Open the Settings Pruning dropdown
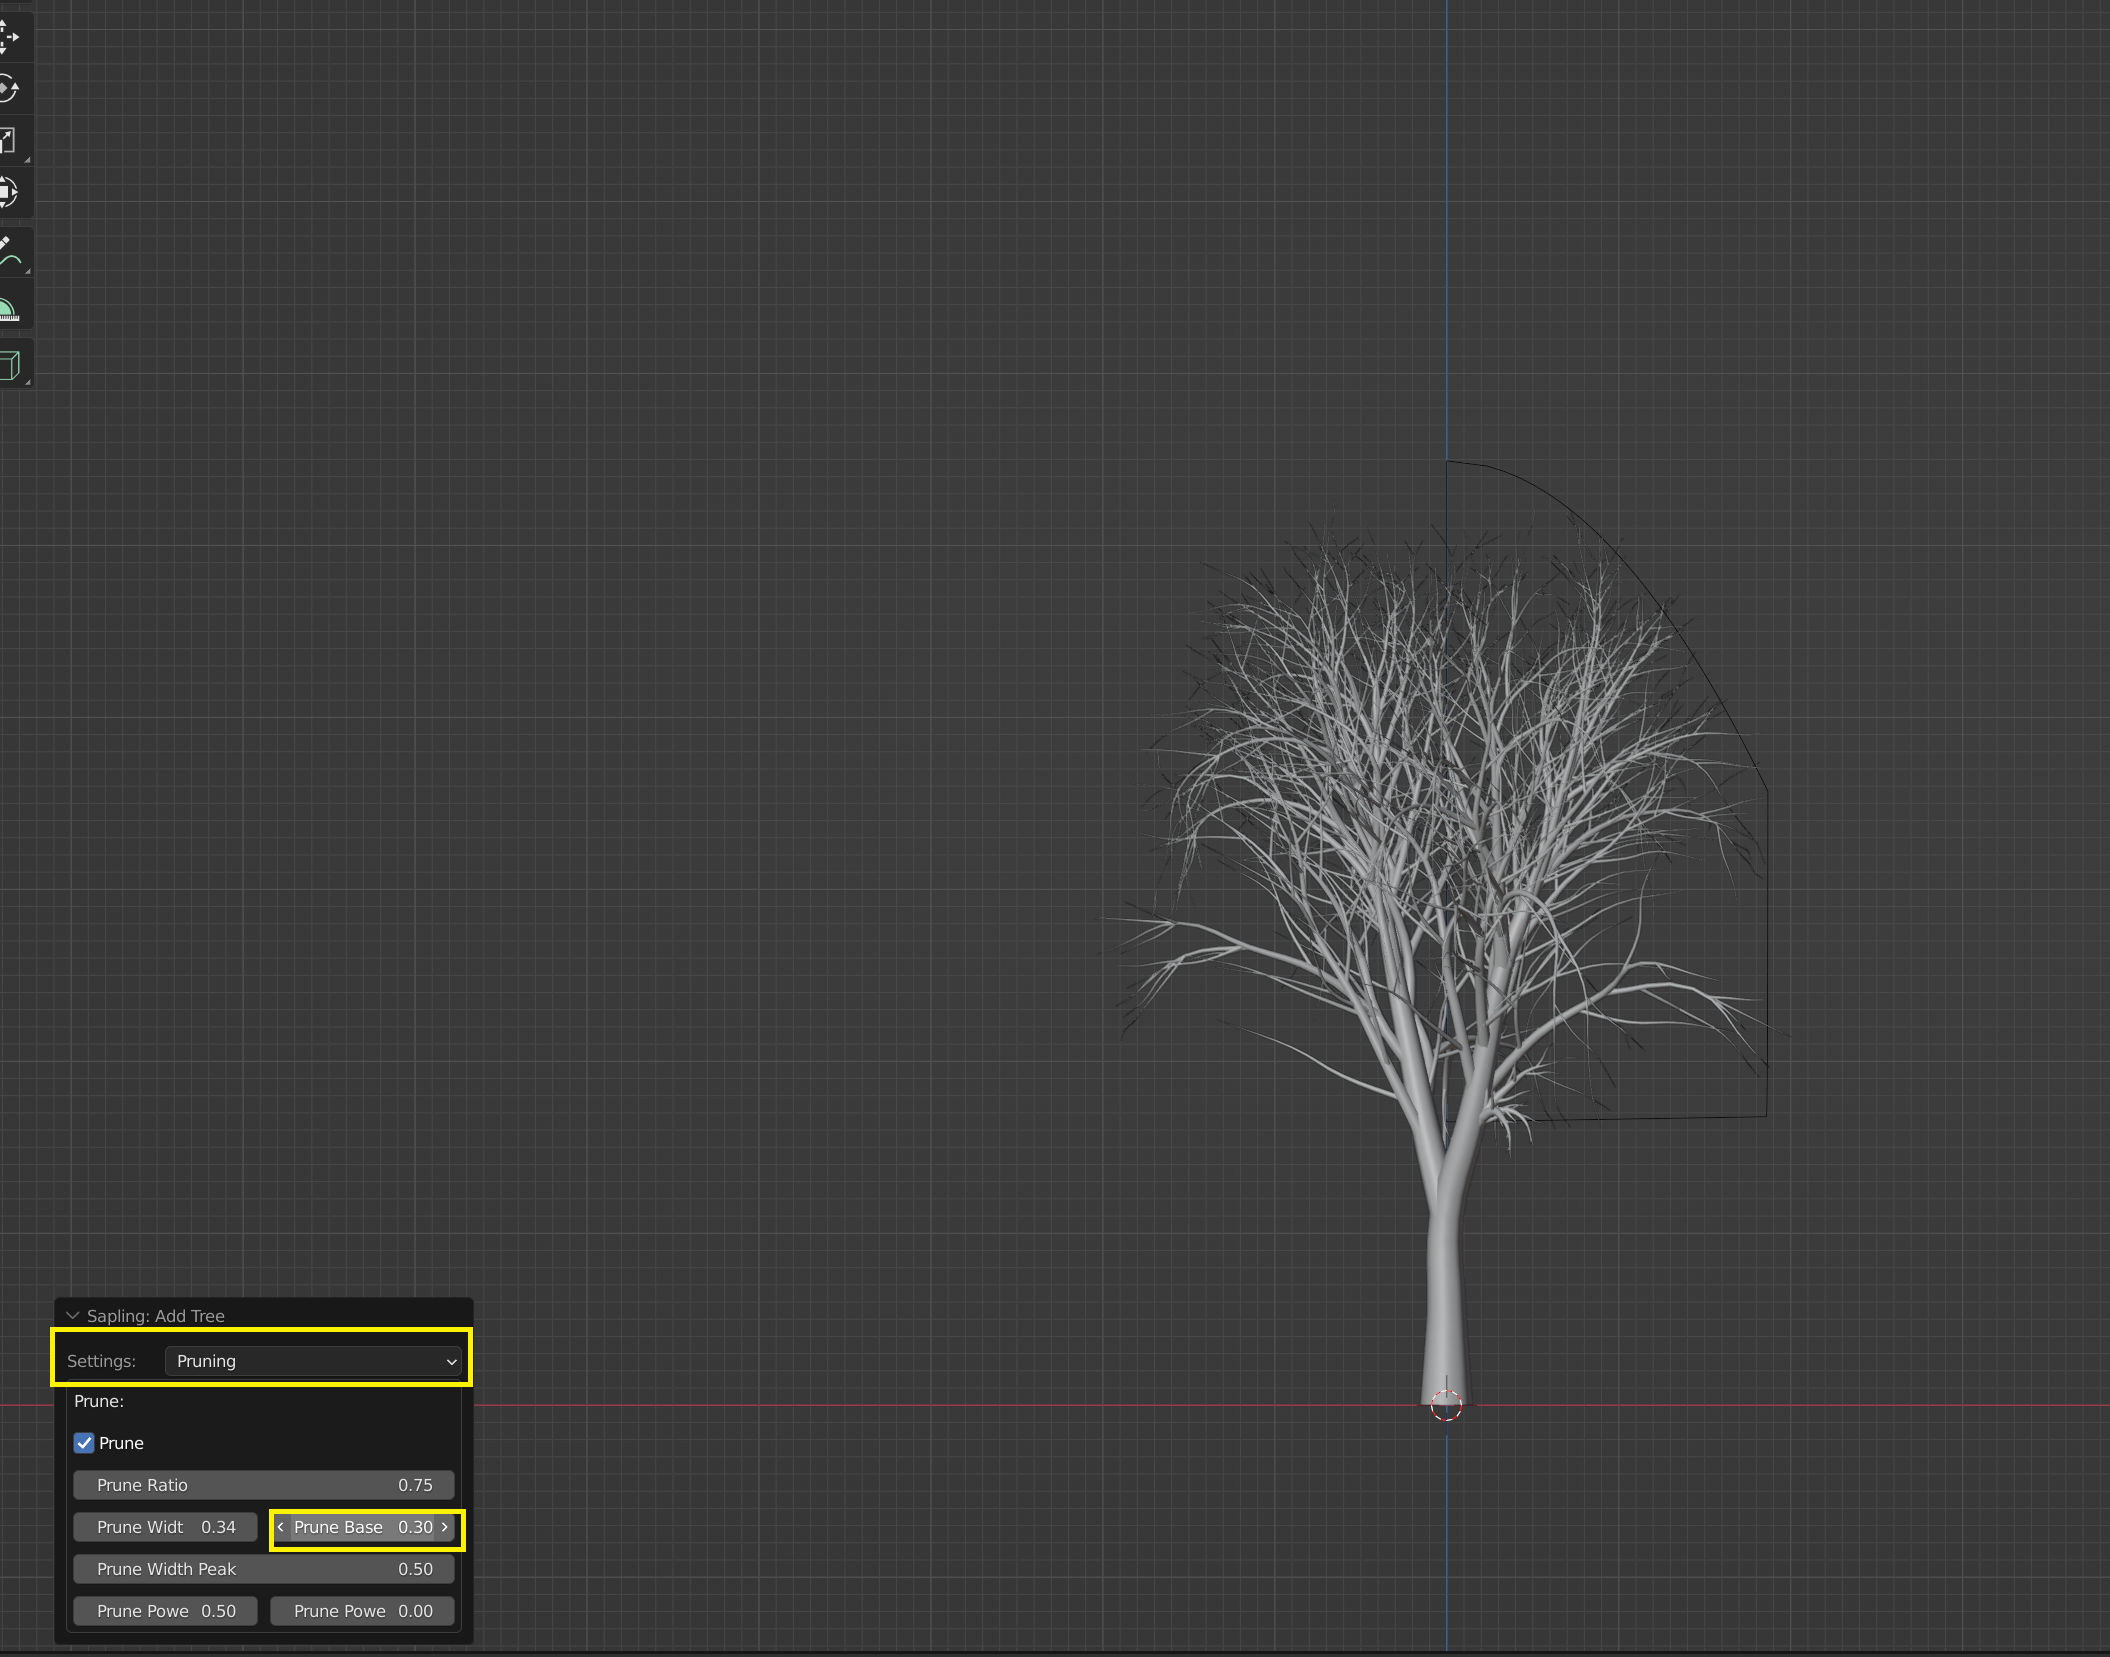This screenshot has height=1657, width=2110. (x=313, y=1361)
